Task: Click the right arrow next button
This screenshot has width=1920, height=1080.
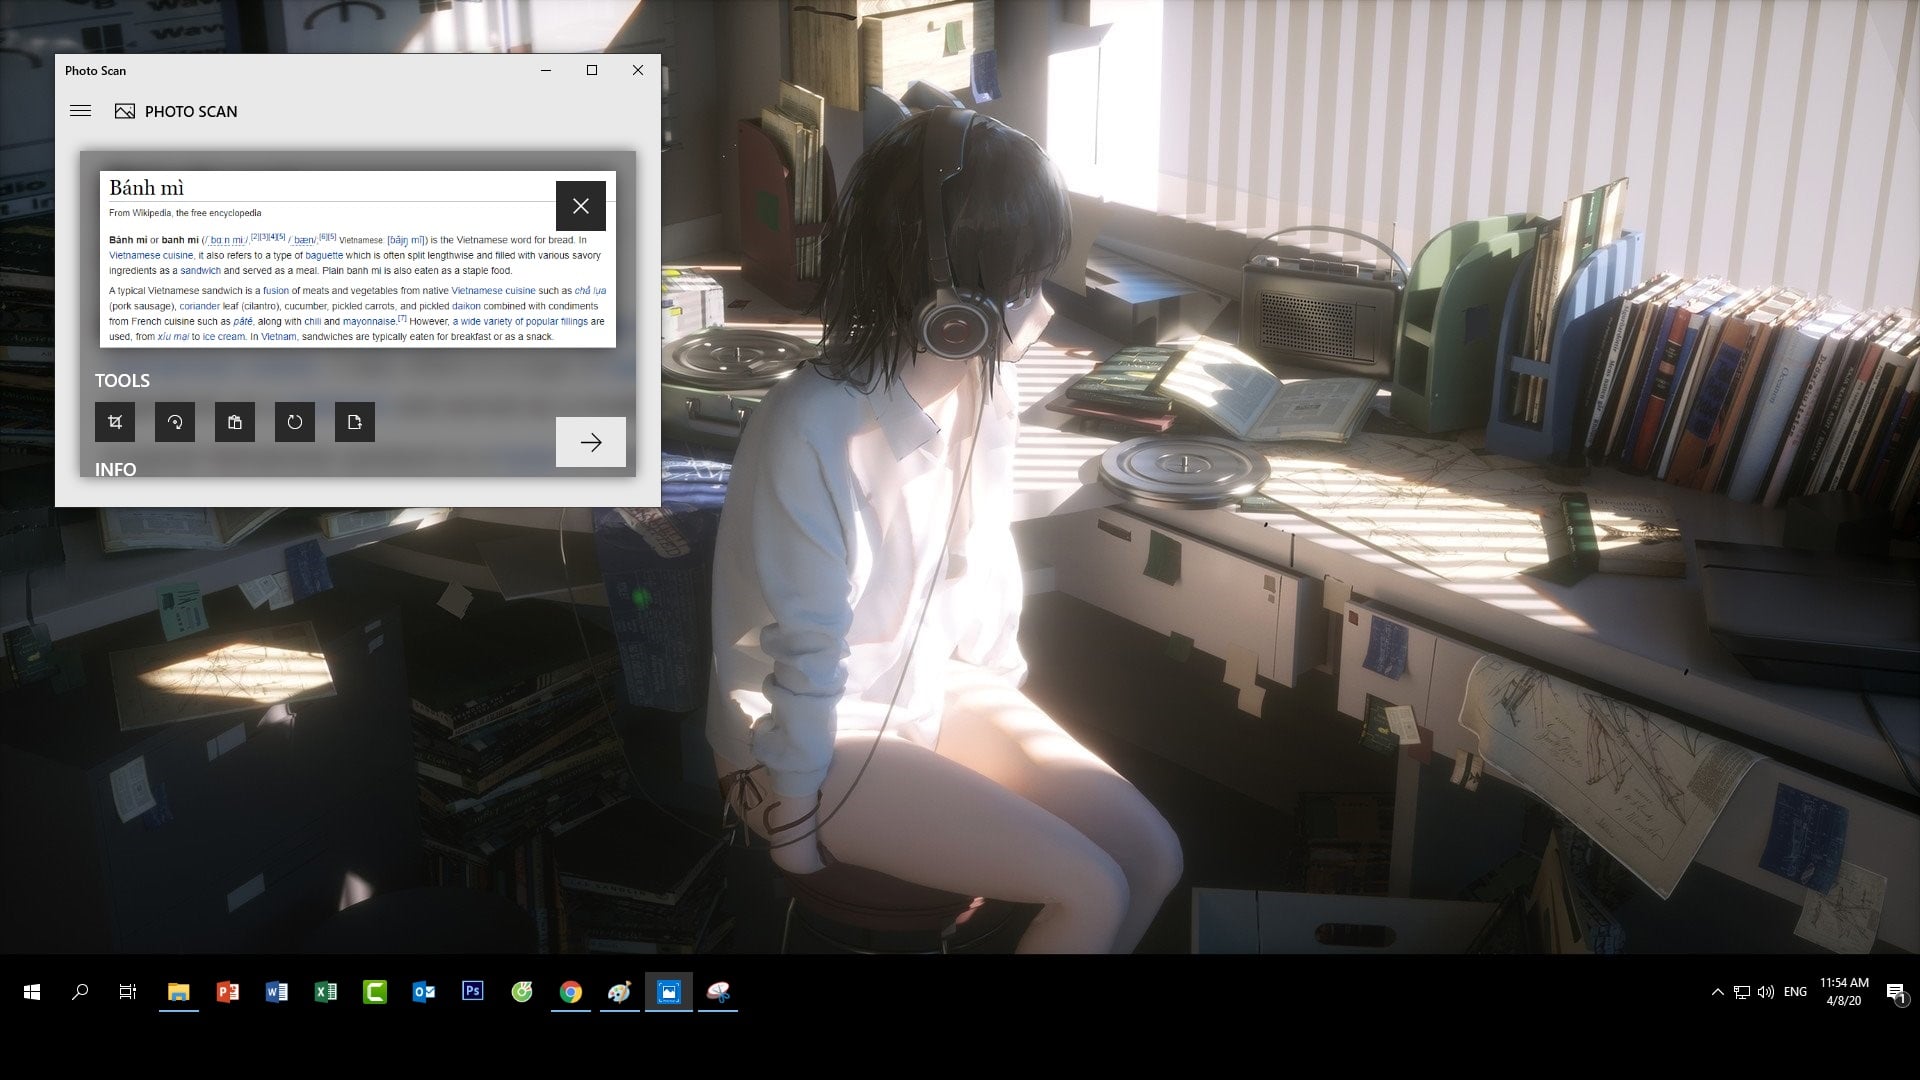Action: click(x=591, y=442)
